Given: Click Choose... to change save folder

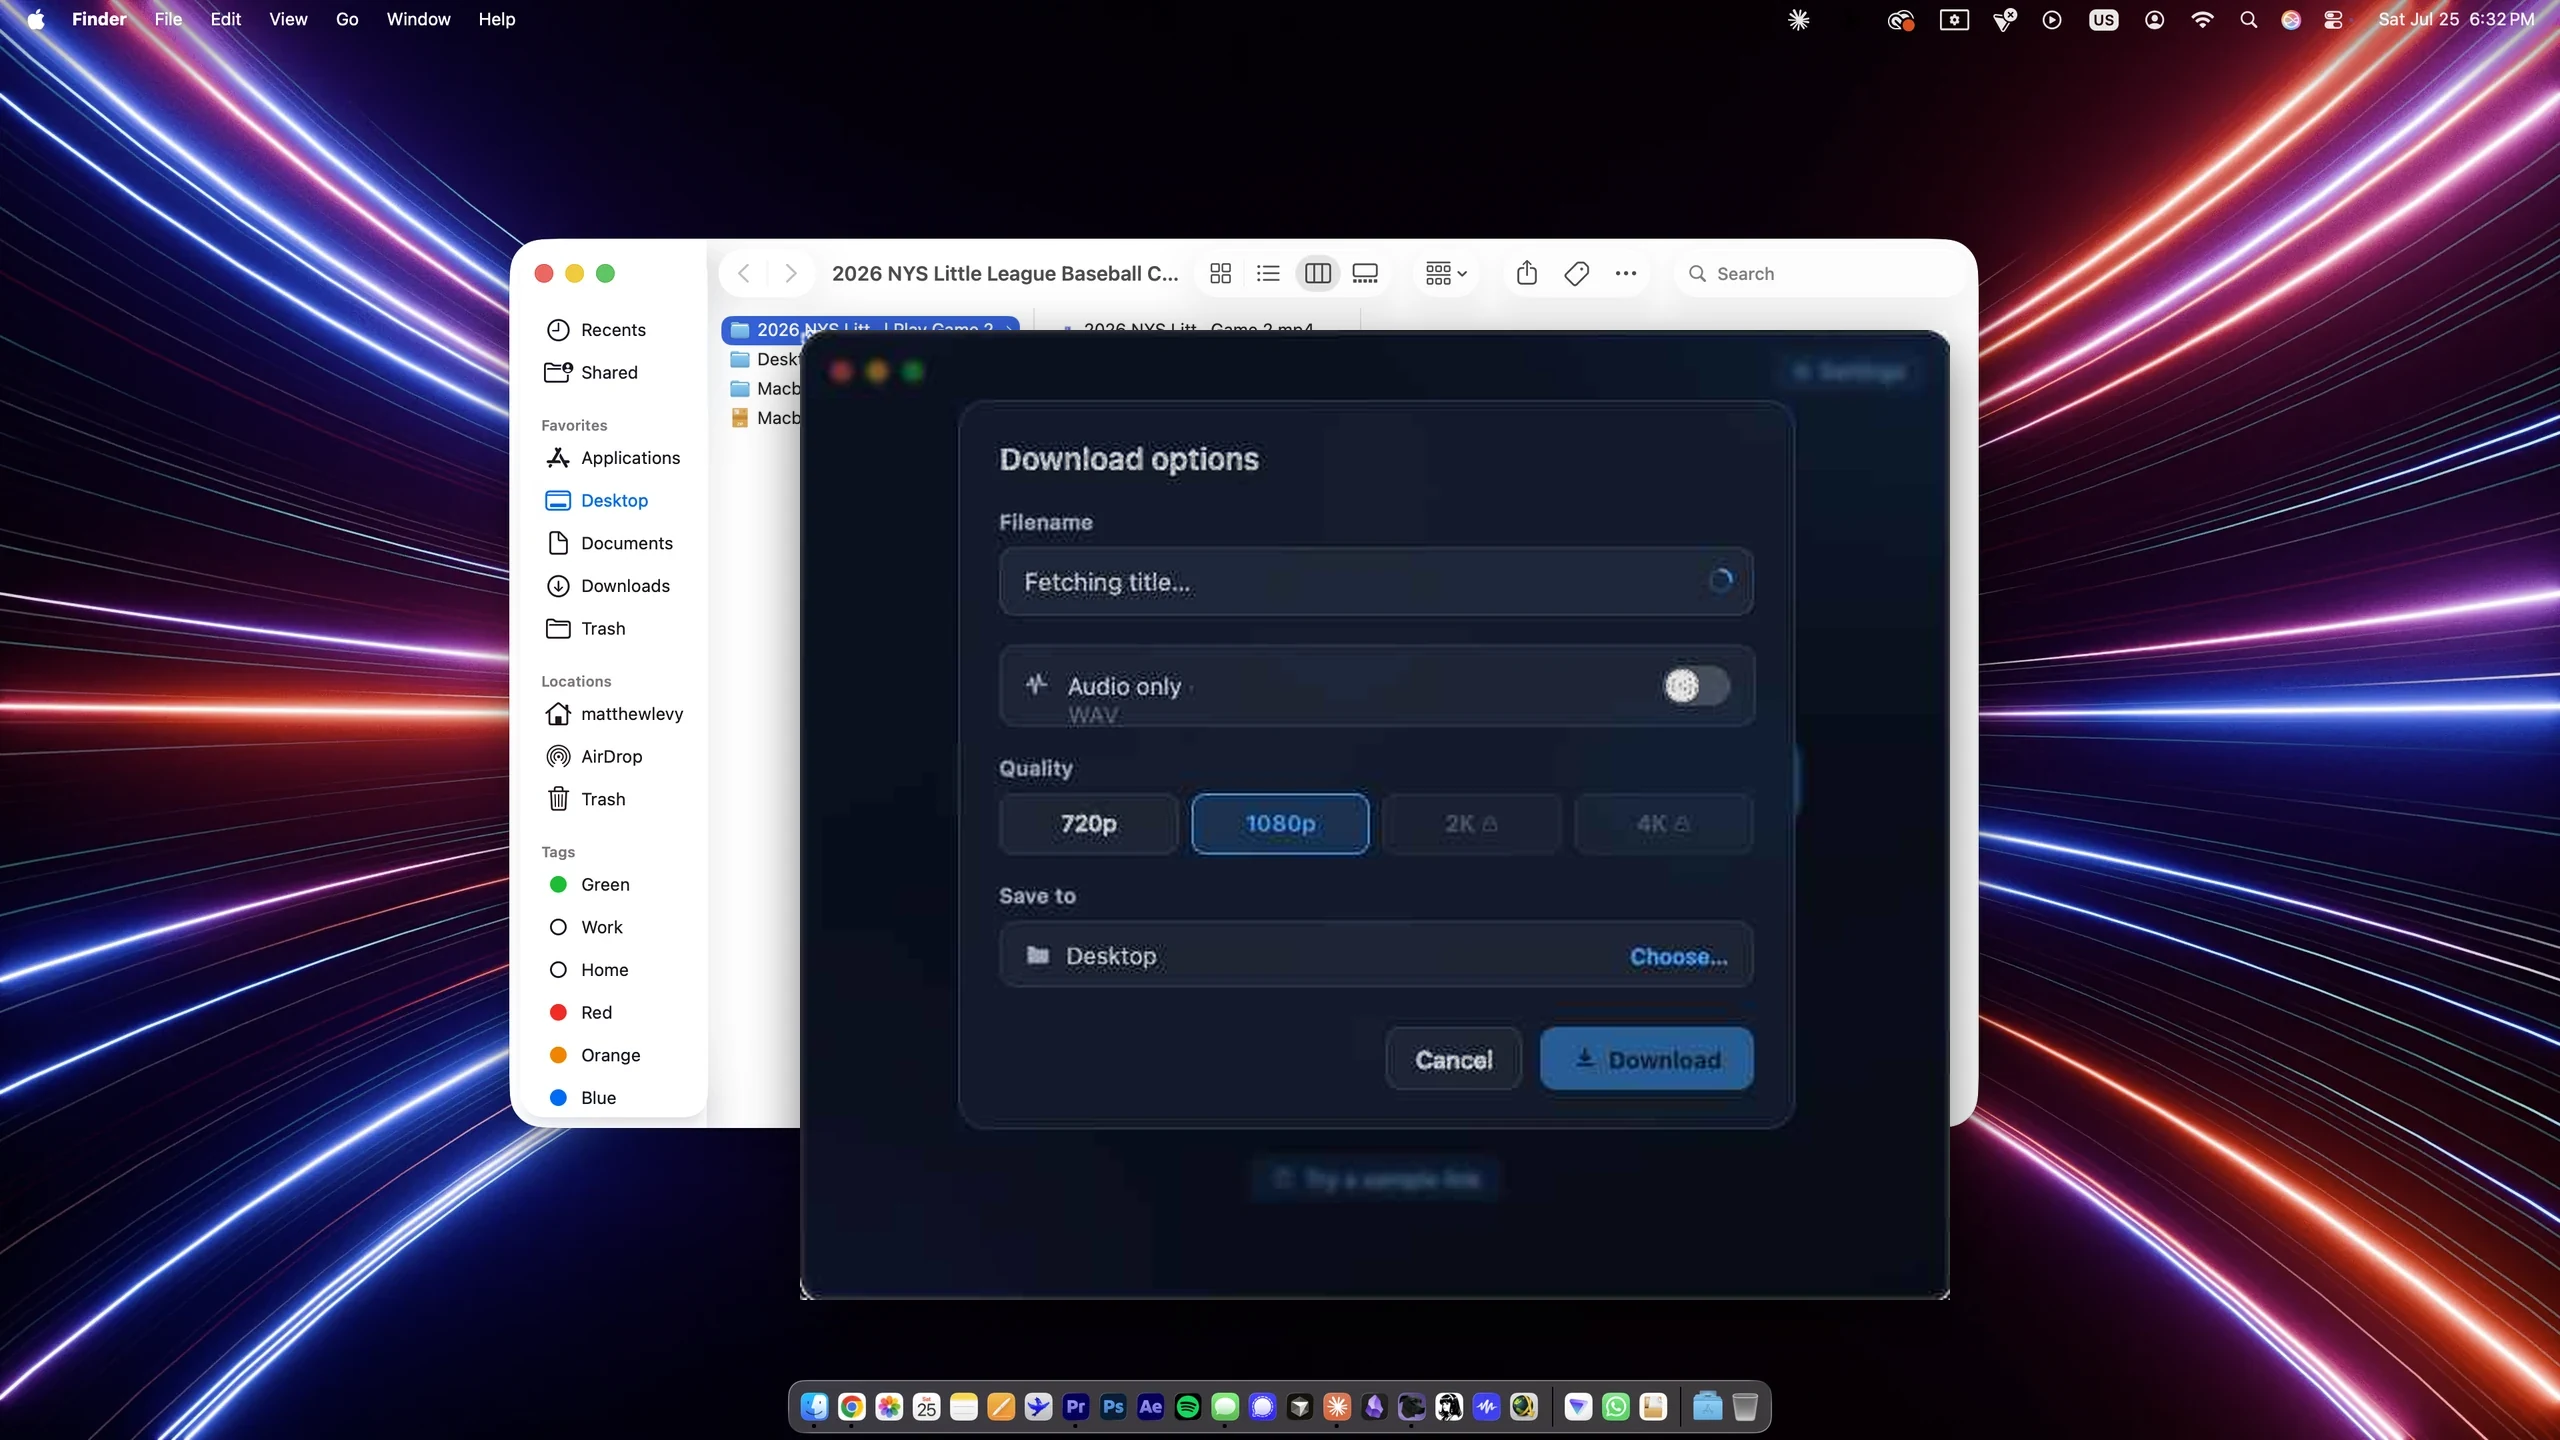Looking at the screenshot, I should (x=1678, y=956).
